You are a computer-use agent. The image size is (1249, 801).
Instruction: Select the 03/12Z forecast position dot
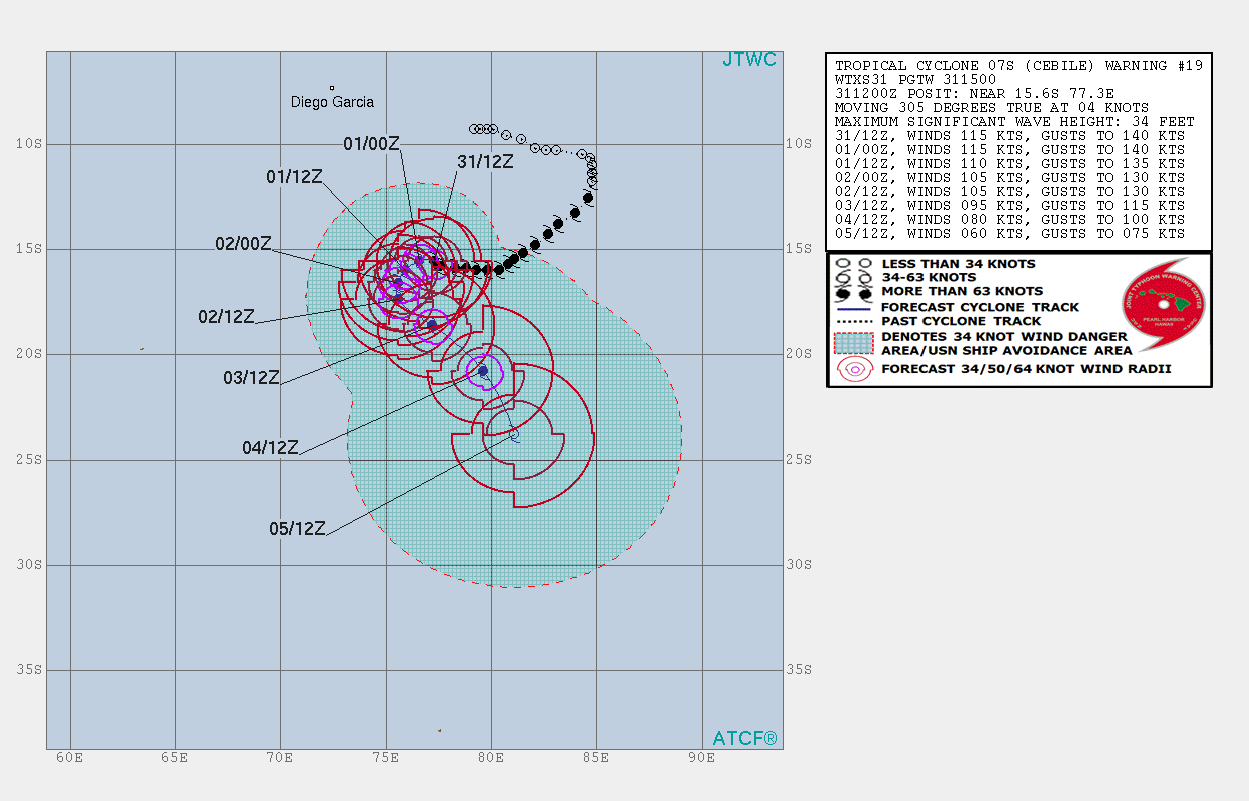[x=432, y=324]
